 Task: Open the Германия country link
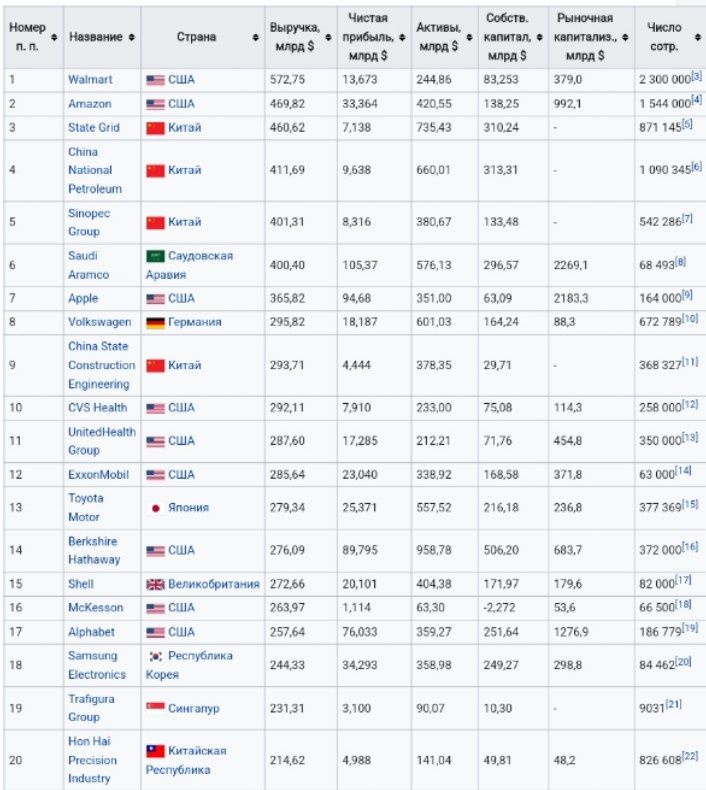195,322
